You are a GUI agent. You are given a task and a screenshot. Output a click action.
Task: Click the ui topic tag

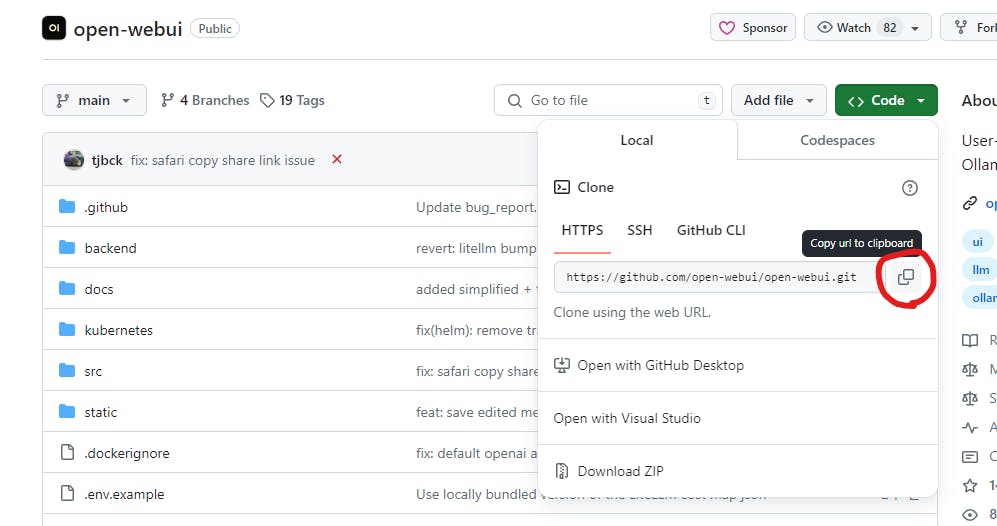tap(977, 242)
